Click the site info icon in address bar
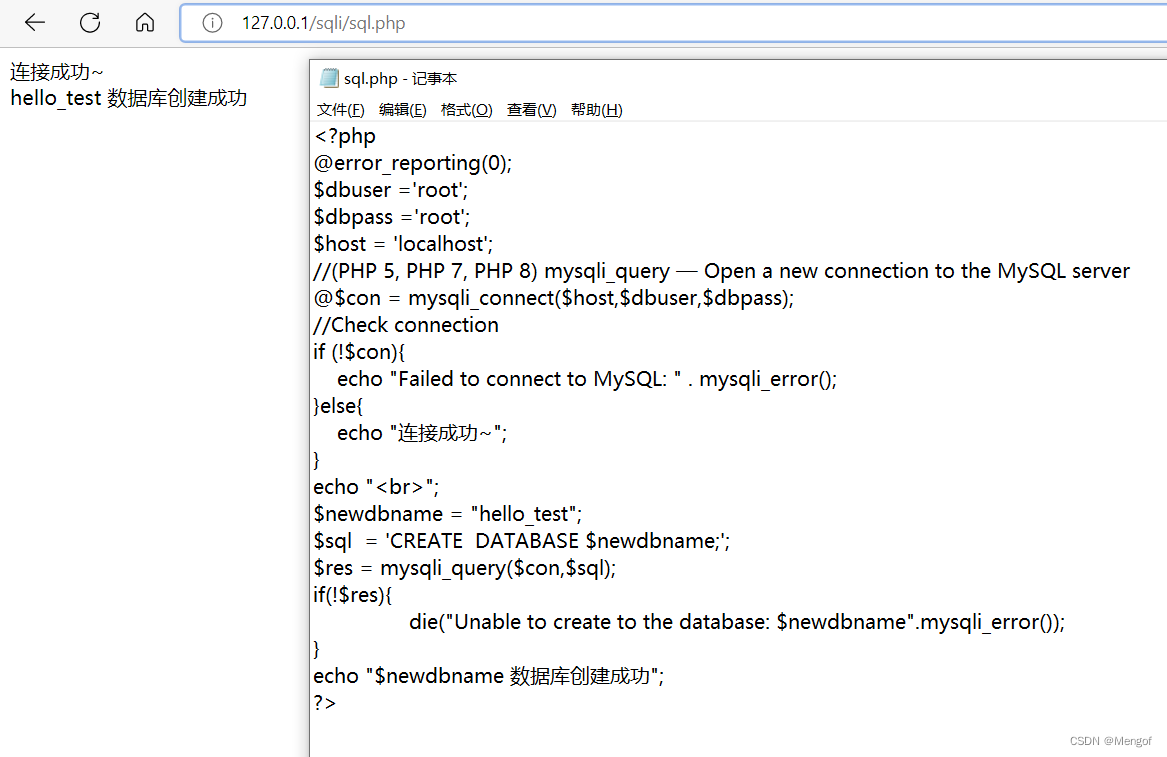 click(212, 22)
